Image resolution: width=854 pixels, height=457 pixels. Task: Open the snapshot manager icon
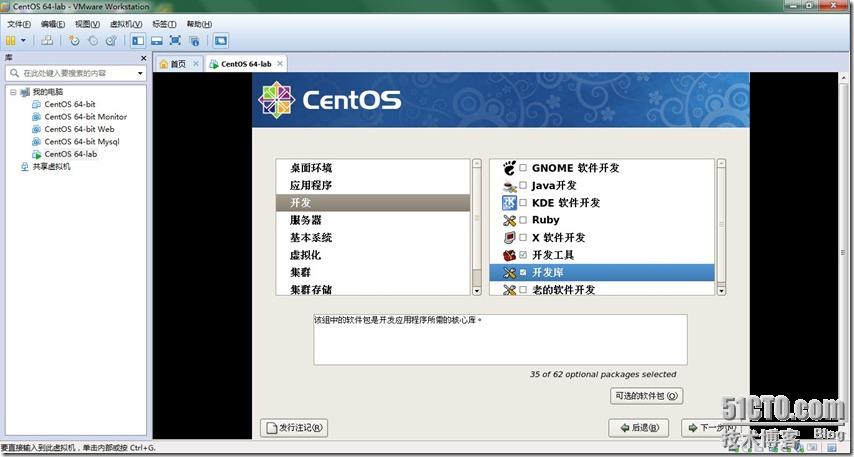point(111,40)
